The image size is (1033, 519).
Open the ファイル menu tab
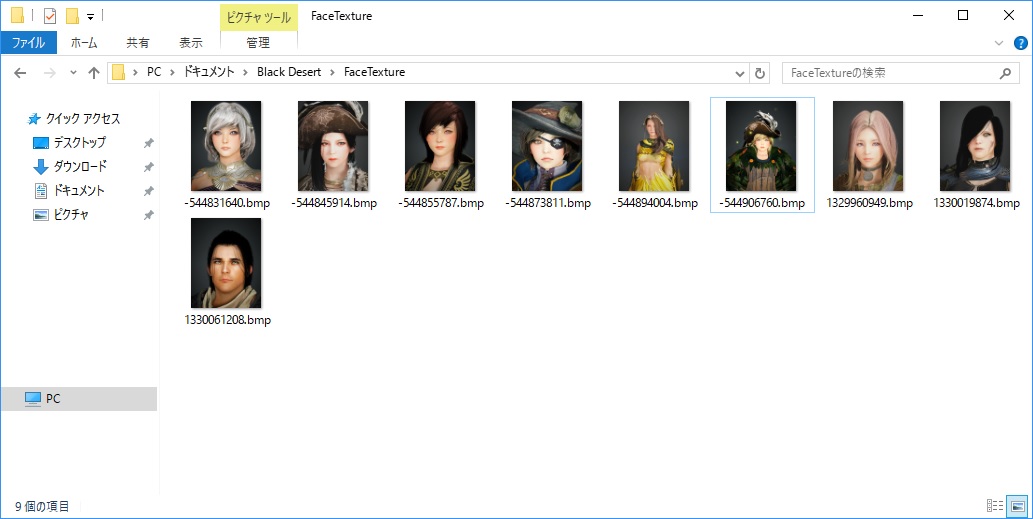tap(28, 43)
